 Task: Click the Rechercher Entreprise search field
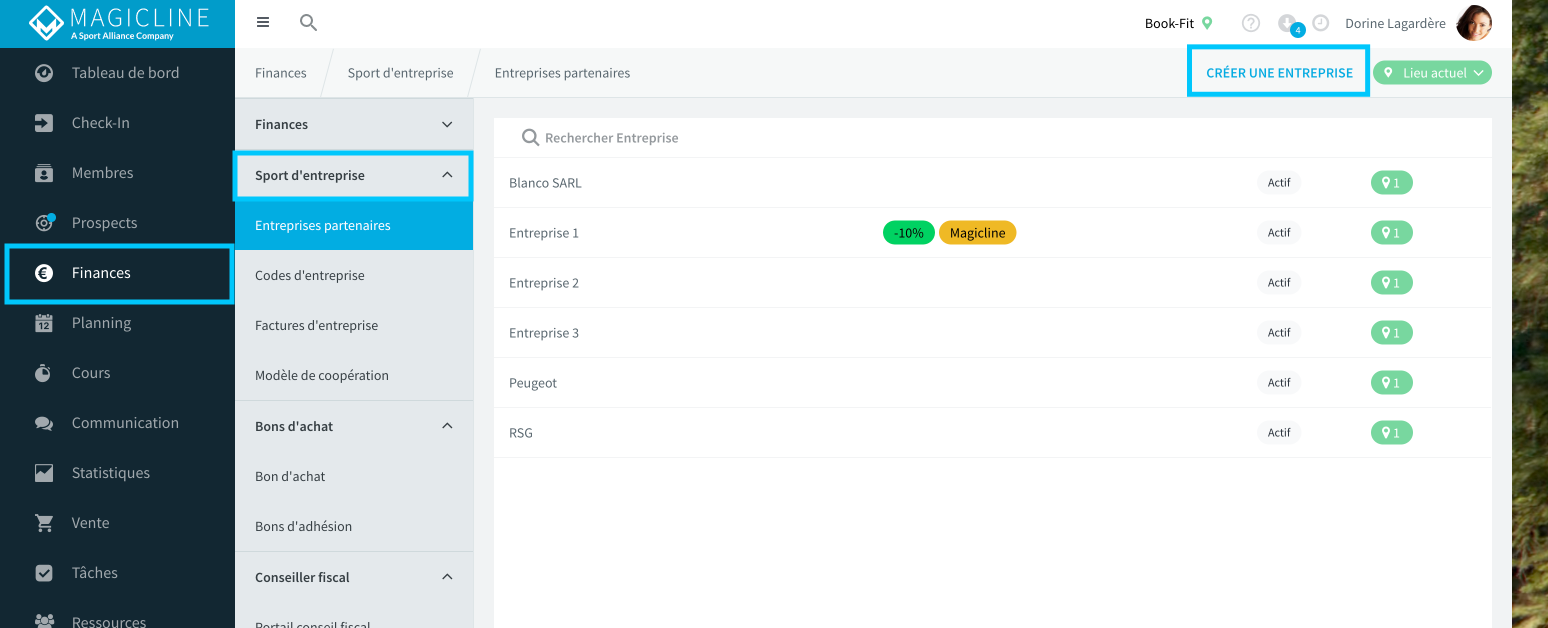click(x=992, y=138)
